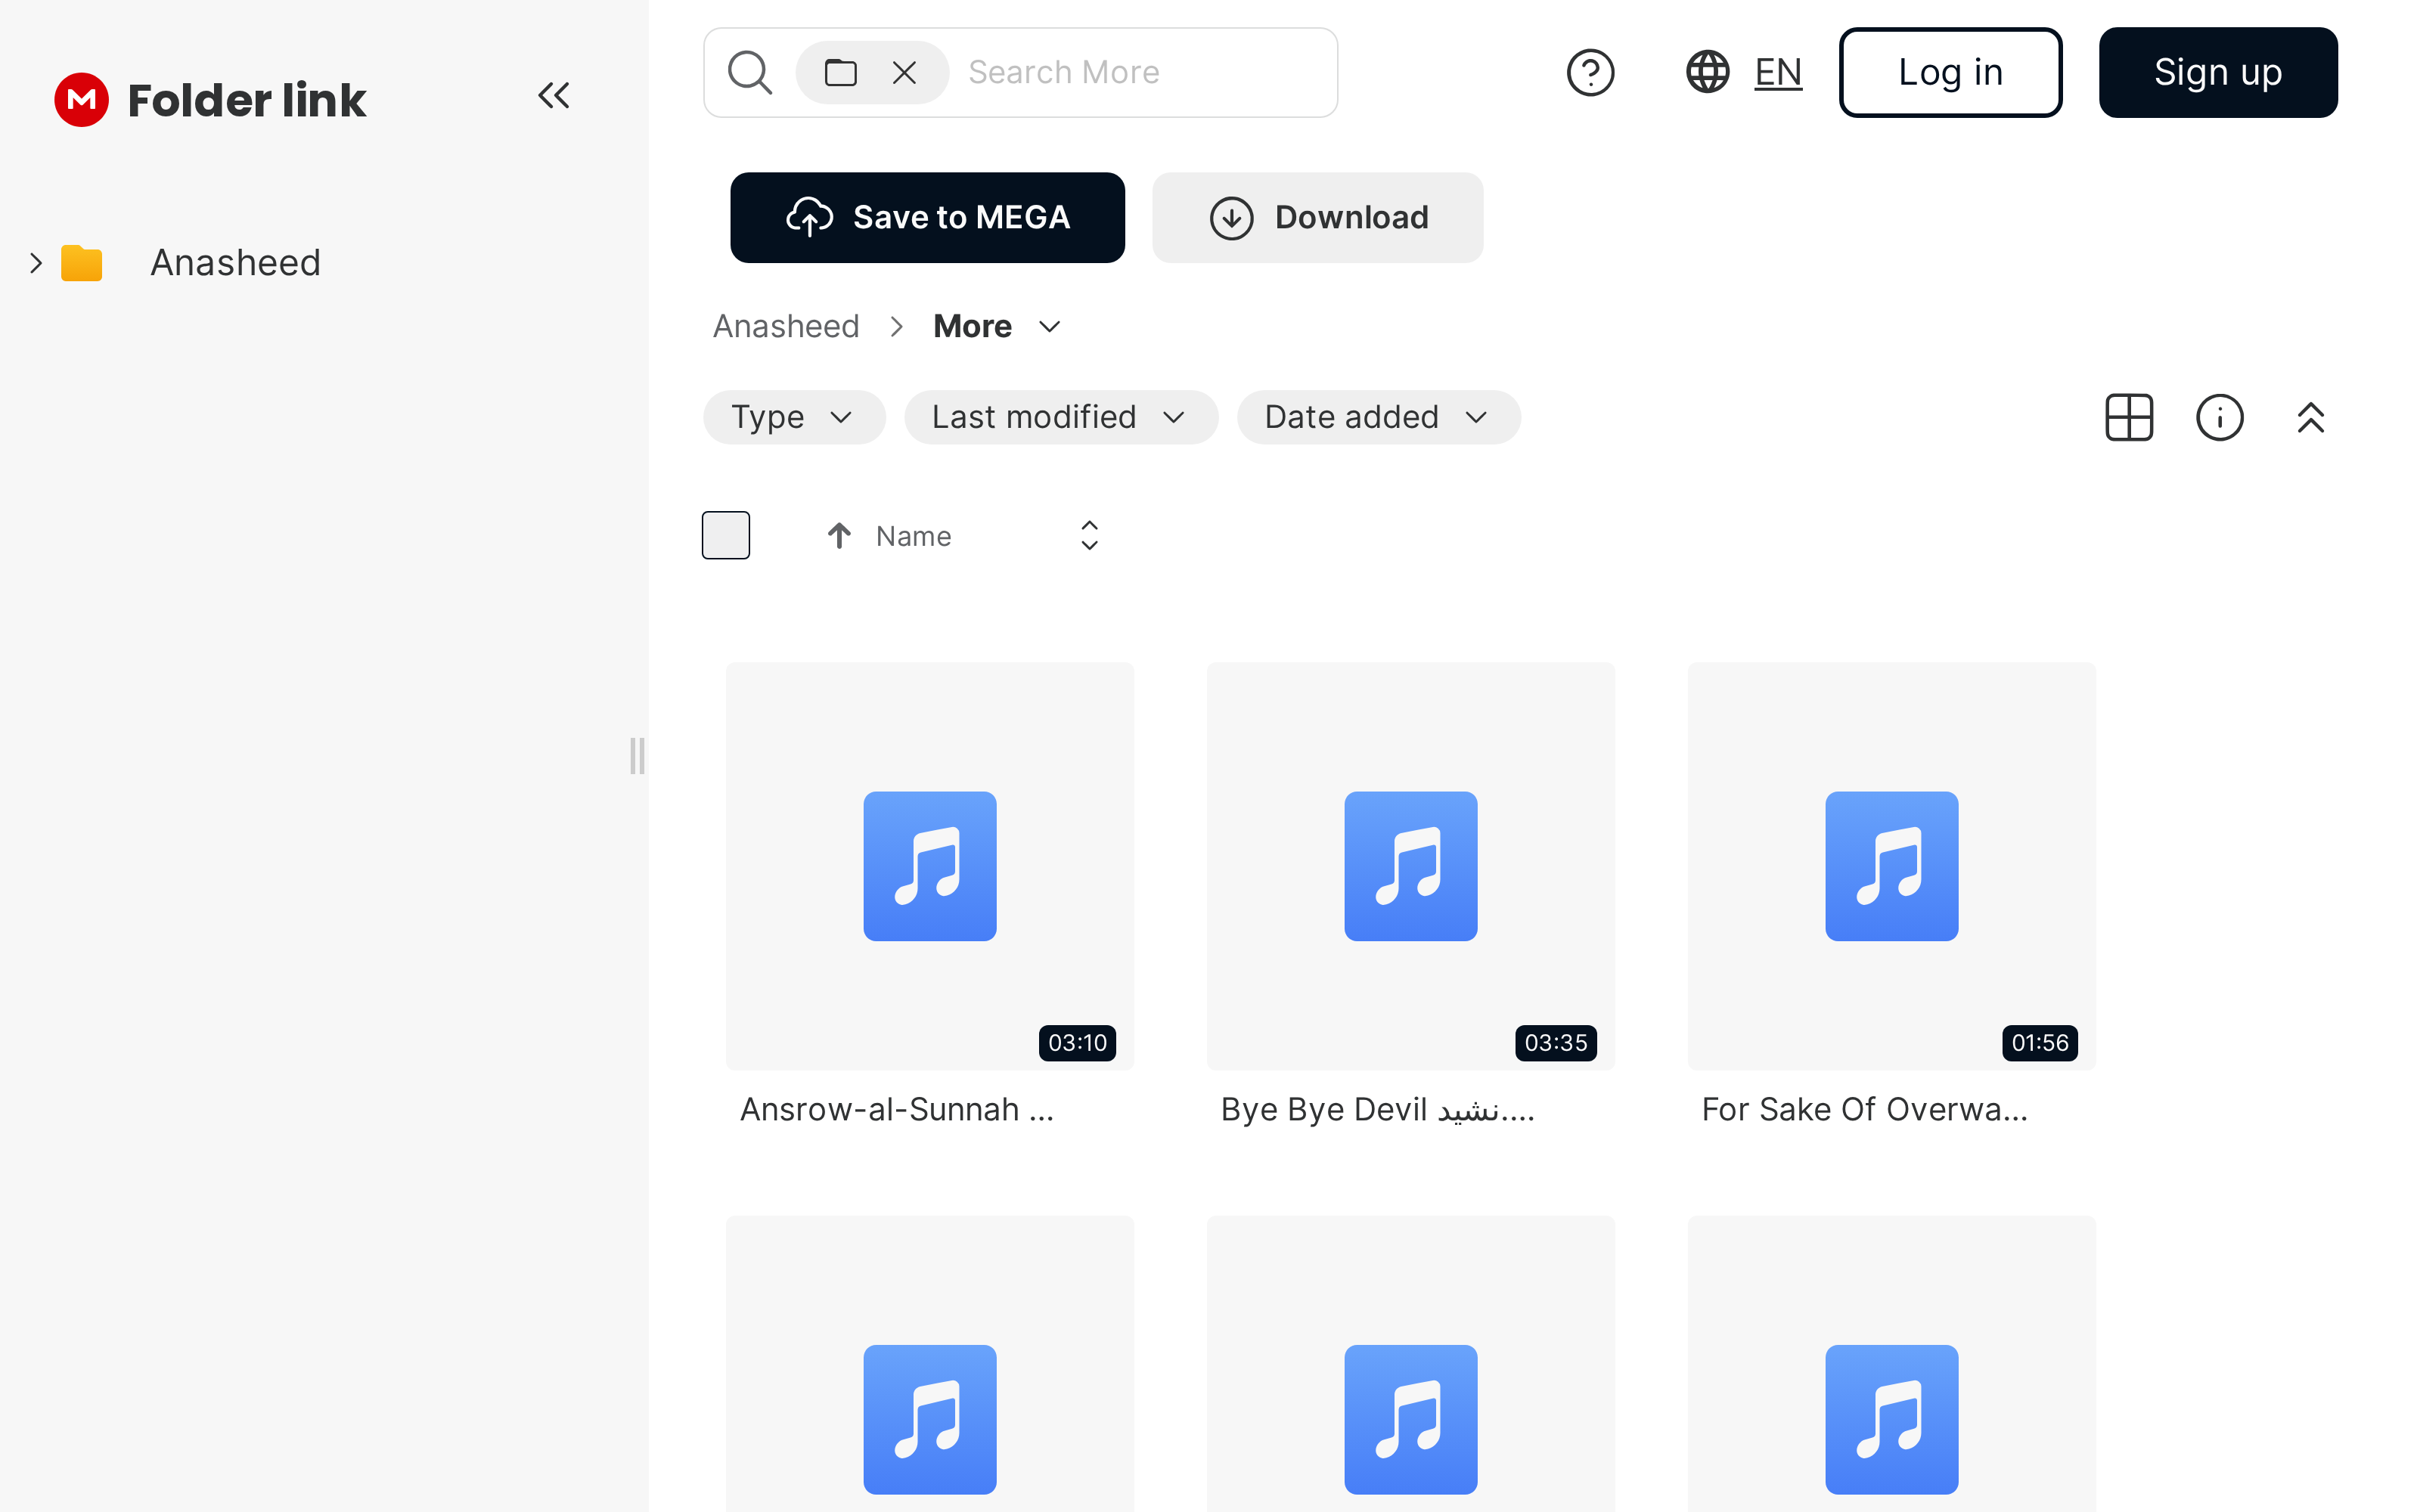This screenshot has width=2420, height=1512.
Task: Tick the select-all checkbox
Action: coord(725,535)
